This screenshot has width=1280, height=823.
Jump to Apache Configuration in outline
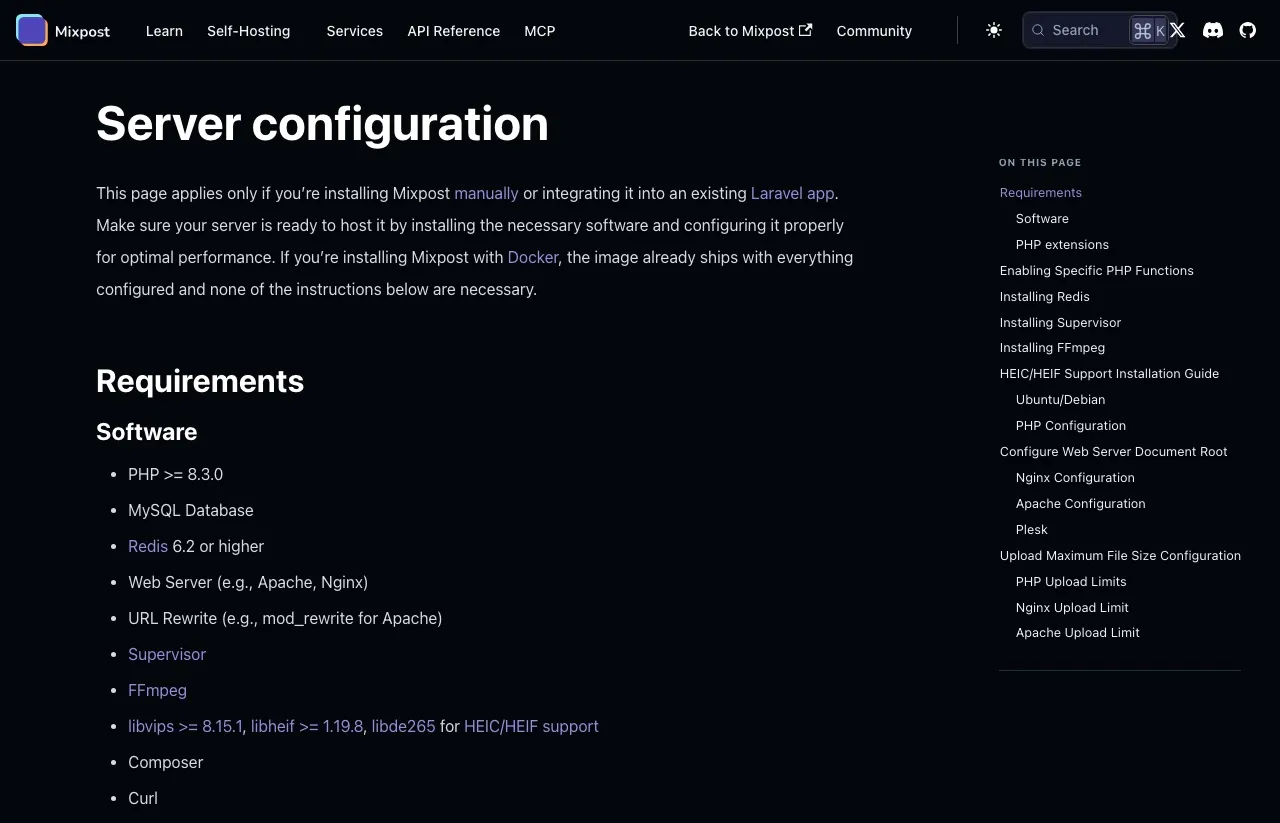[1081, 504]
